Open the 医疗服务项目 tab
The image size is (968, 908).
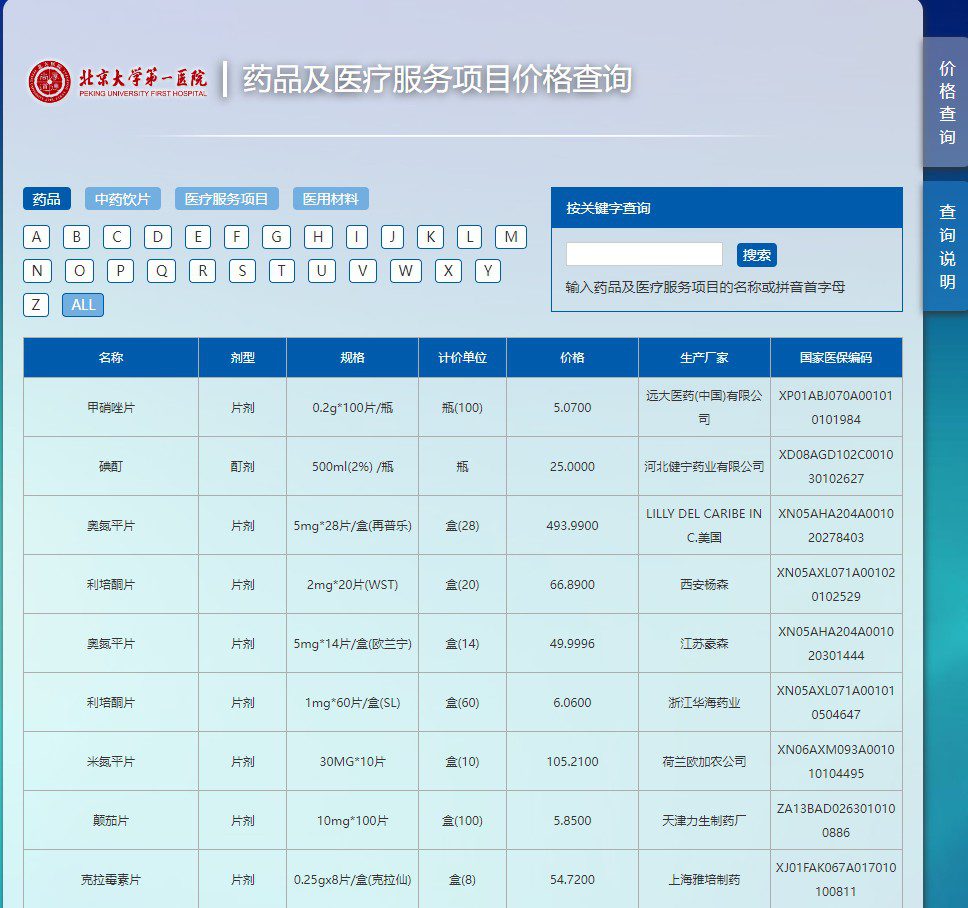tap(227, 199)
